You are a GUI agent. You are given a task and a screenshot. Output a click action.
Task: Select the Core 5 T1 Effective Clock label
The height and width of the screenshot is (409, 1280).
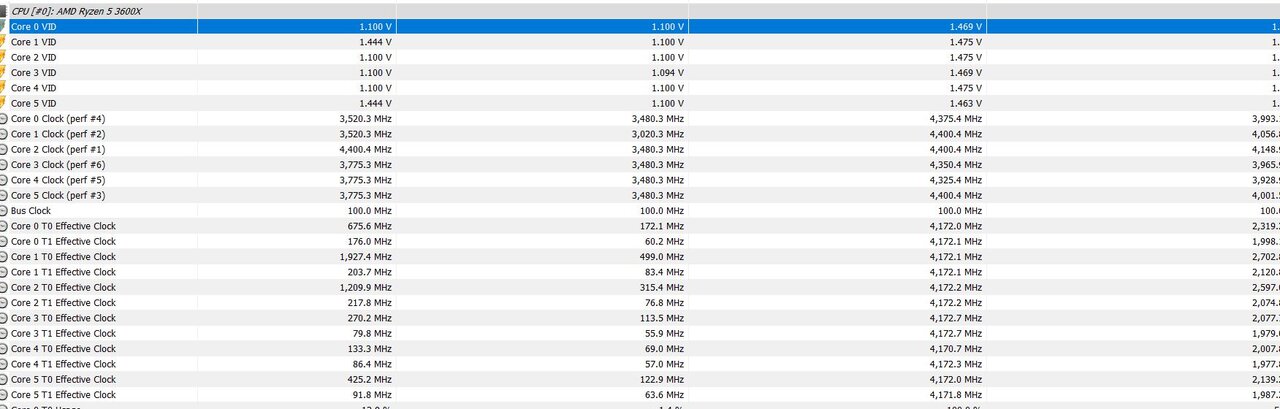(x=63, y=395)
